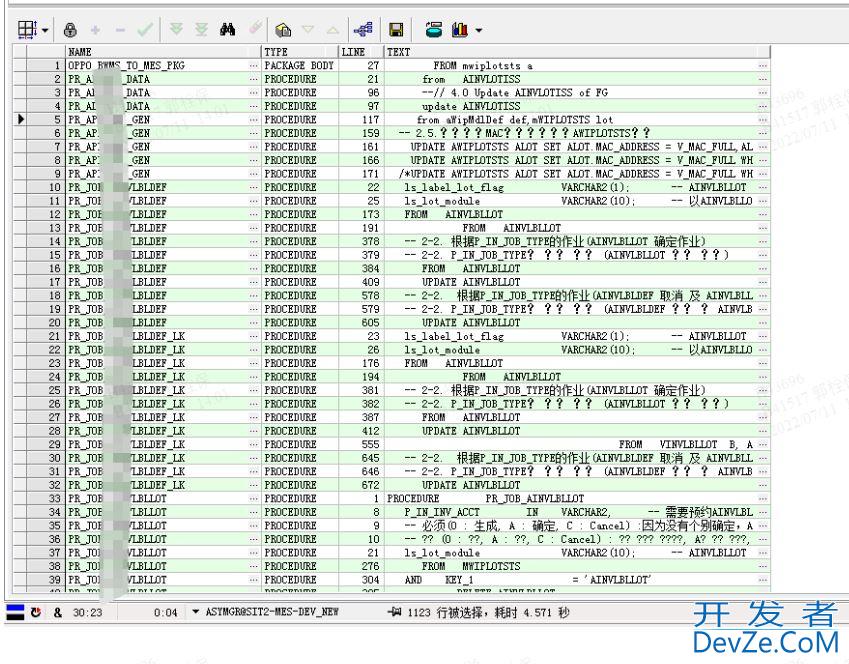Click the plus insert record icon
This screenshot has height=664, width=849.
click(x=95, y=30)
